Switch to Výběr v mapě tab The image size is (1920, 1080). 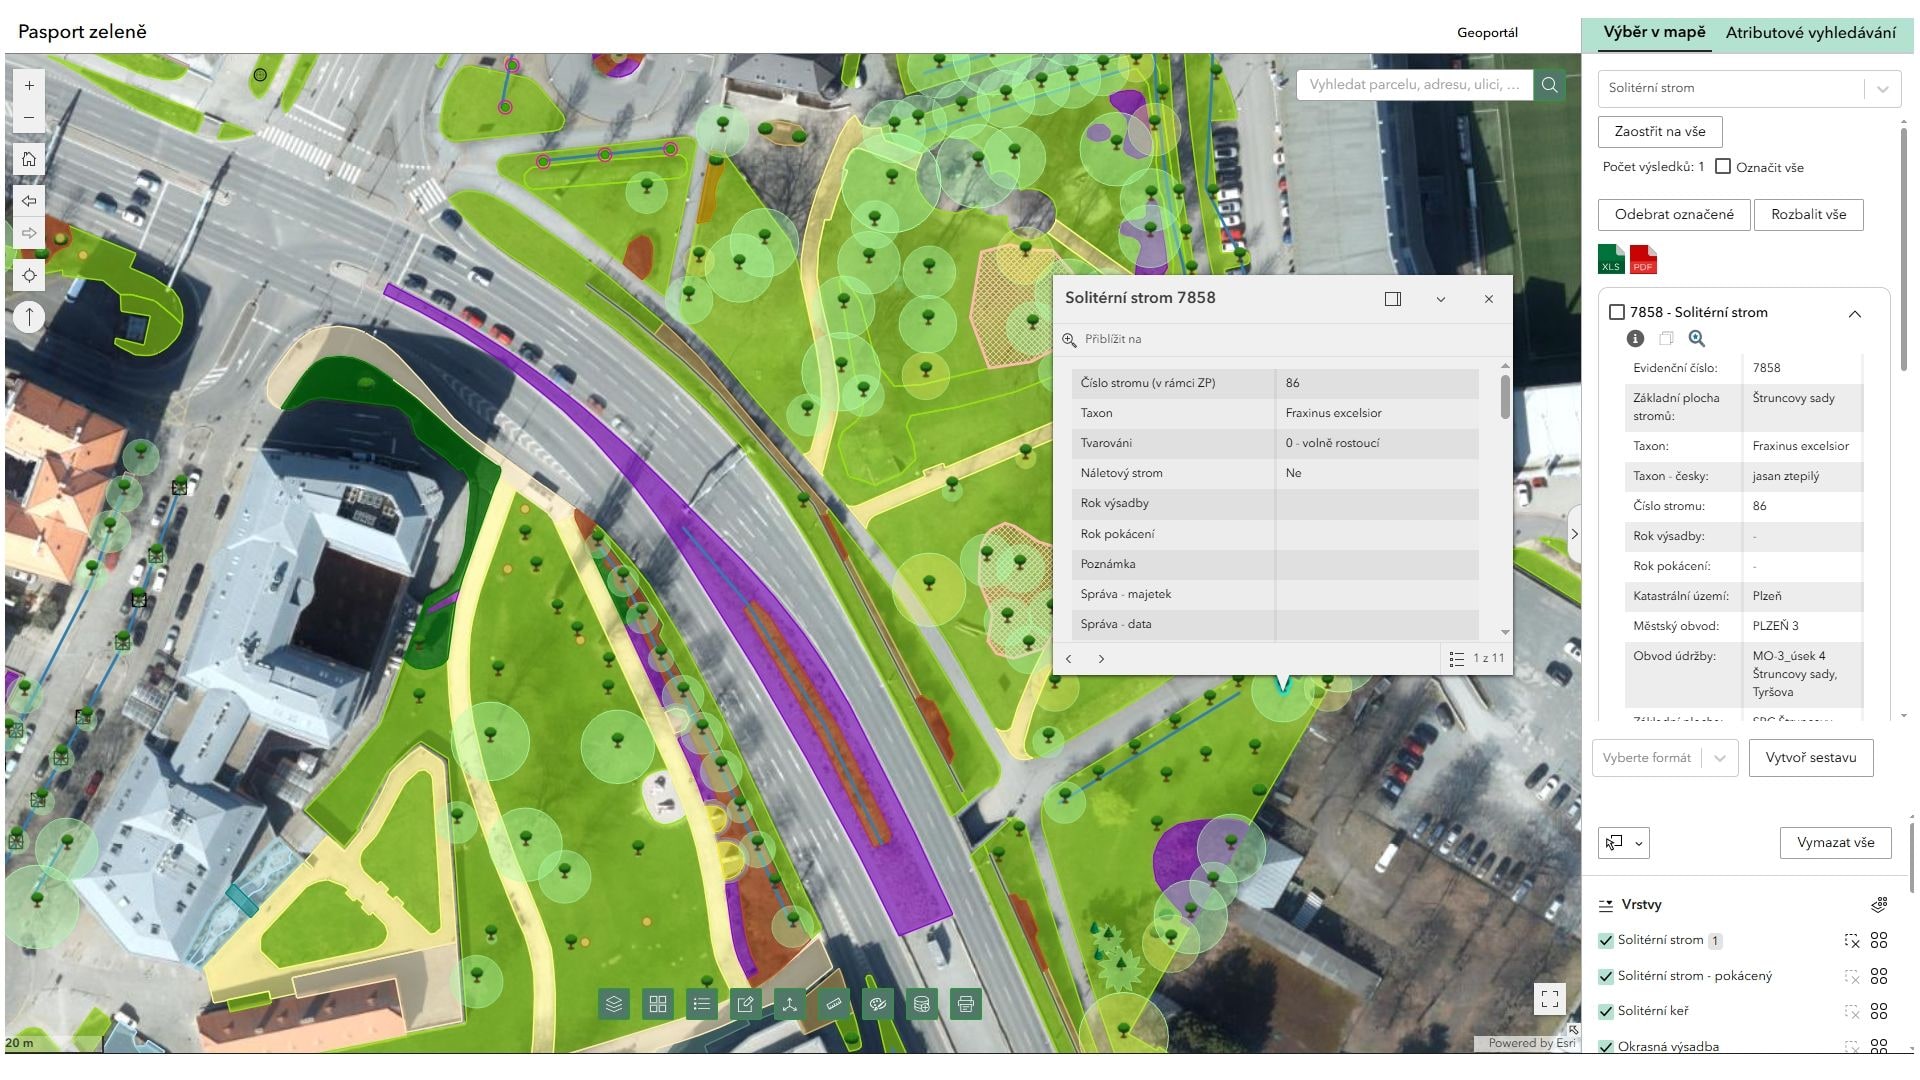click(x=1654, y=32)
